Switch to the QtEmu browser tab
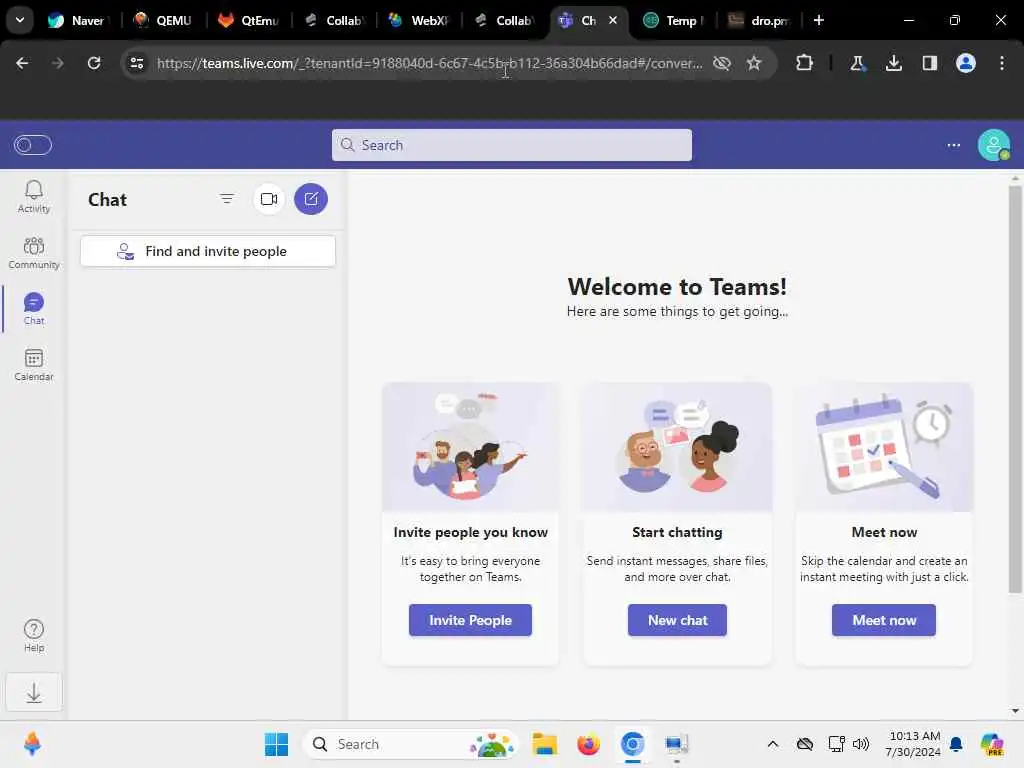This screenshot has height=768, width=1024. (249, 20)
